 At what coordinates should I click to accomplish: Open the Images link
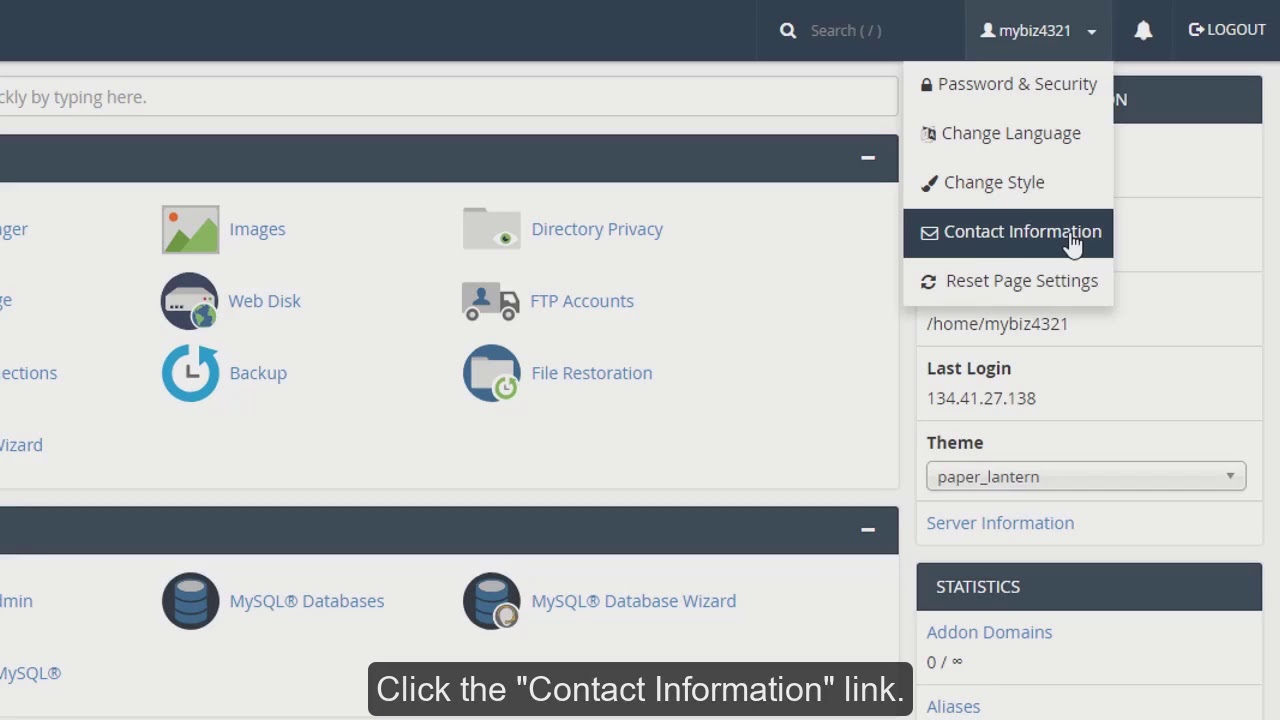point(257,229)
